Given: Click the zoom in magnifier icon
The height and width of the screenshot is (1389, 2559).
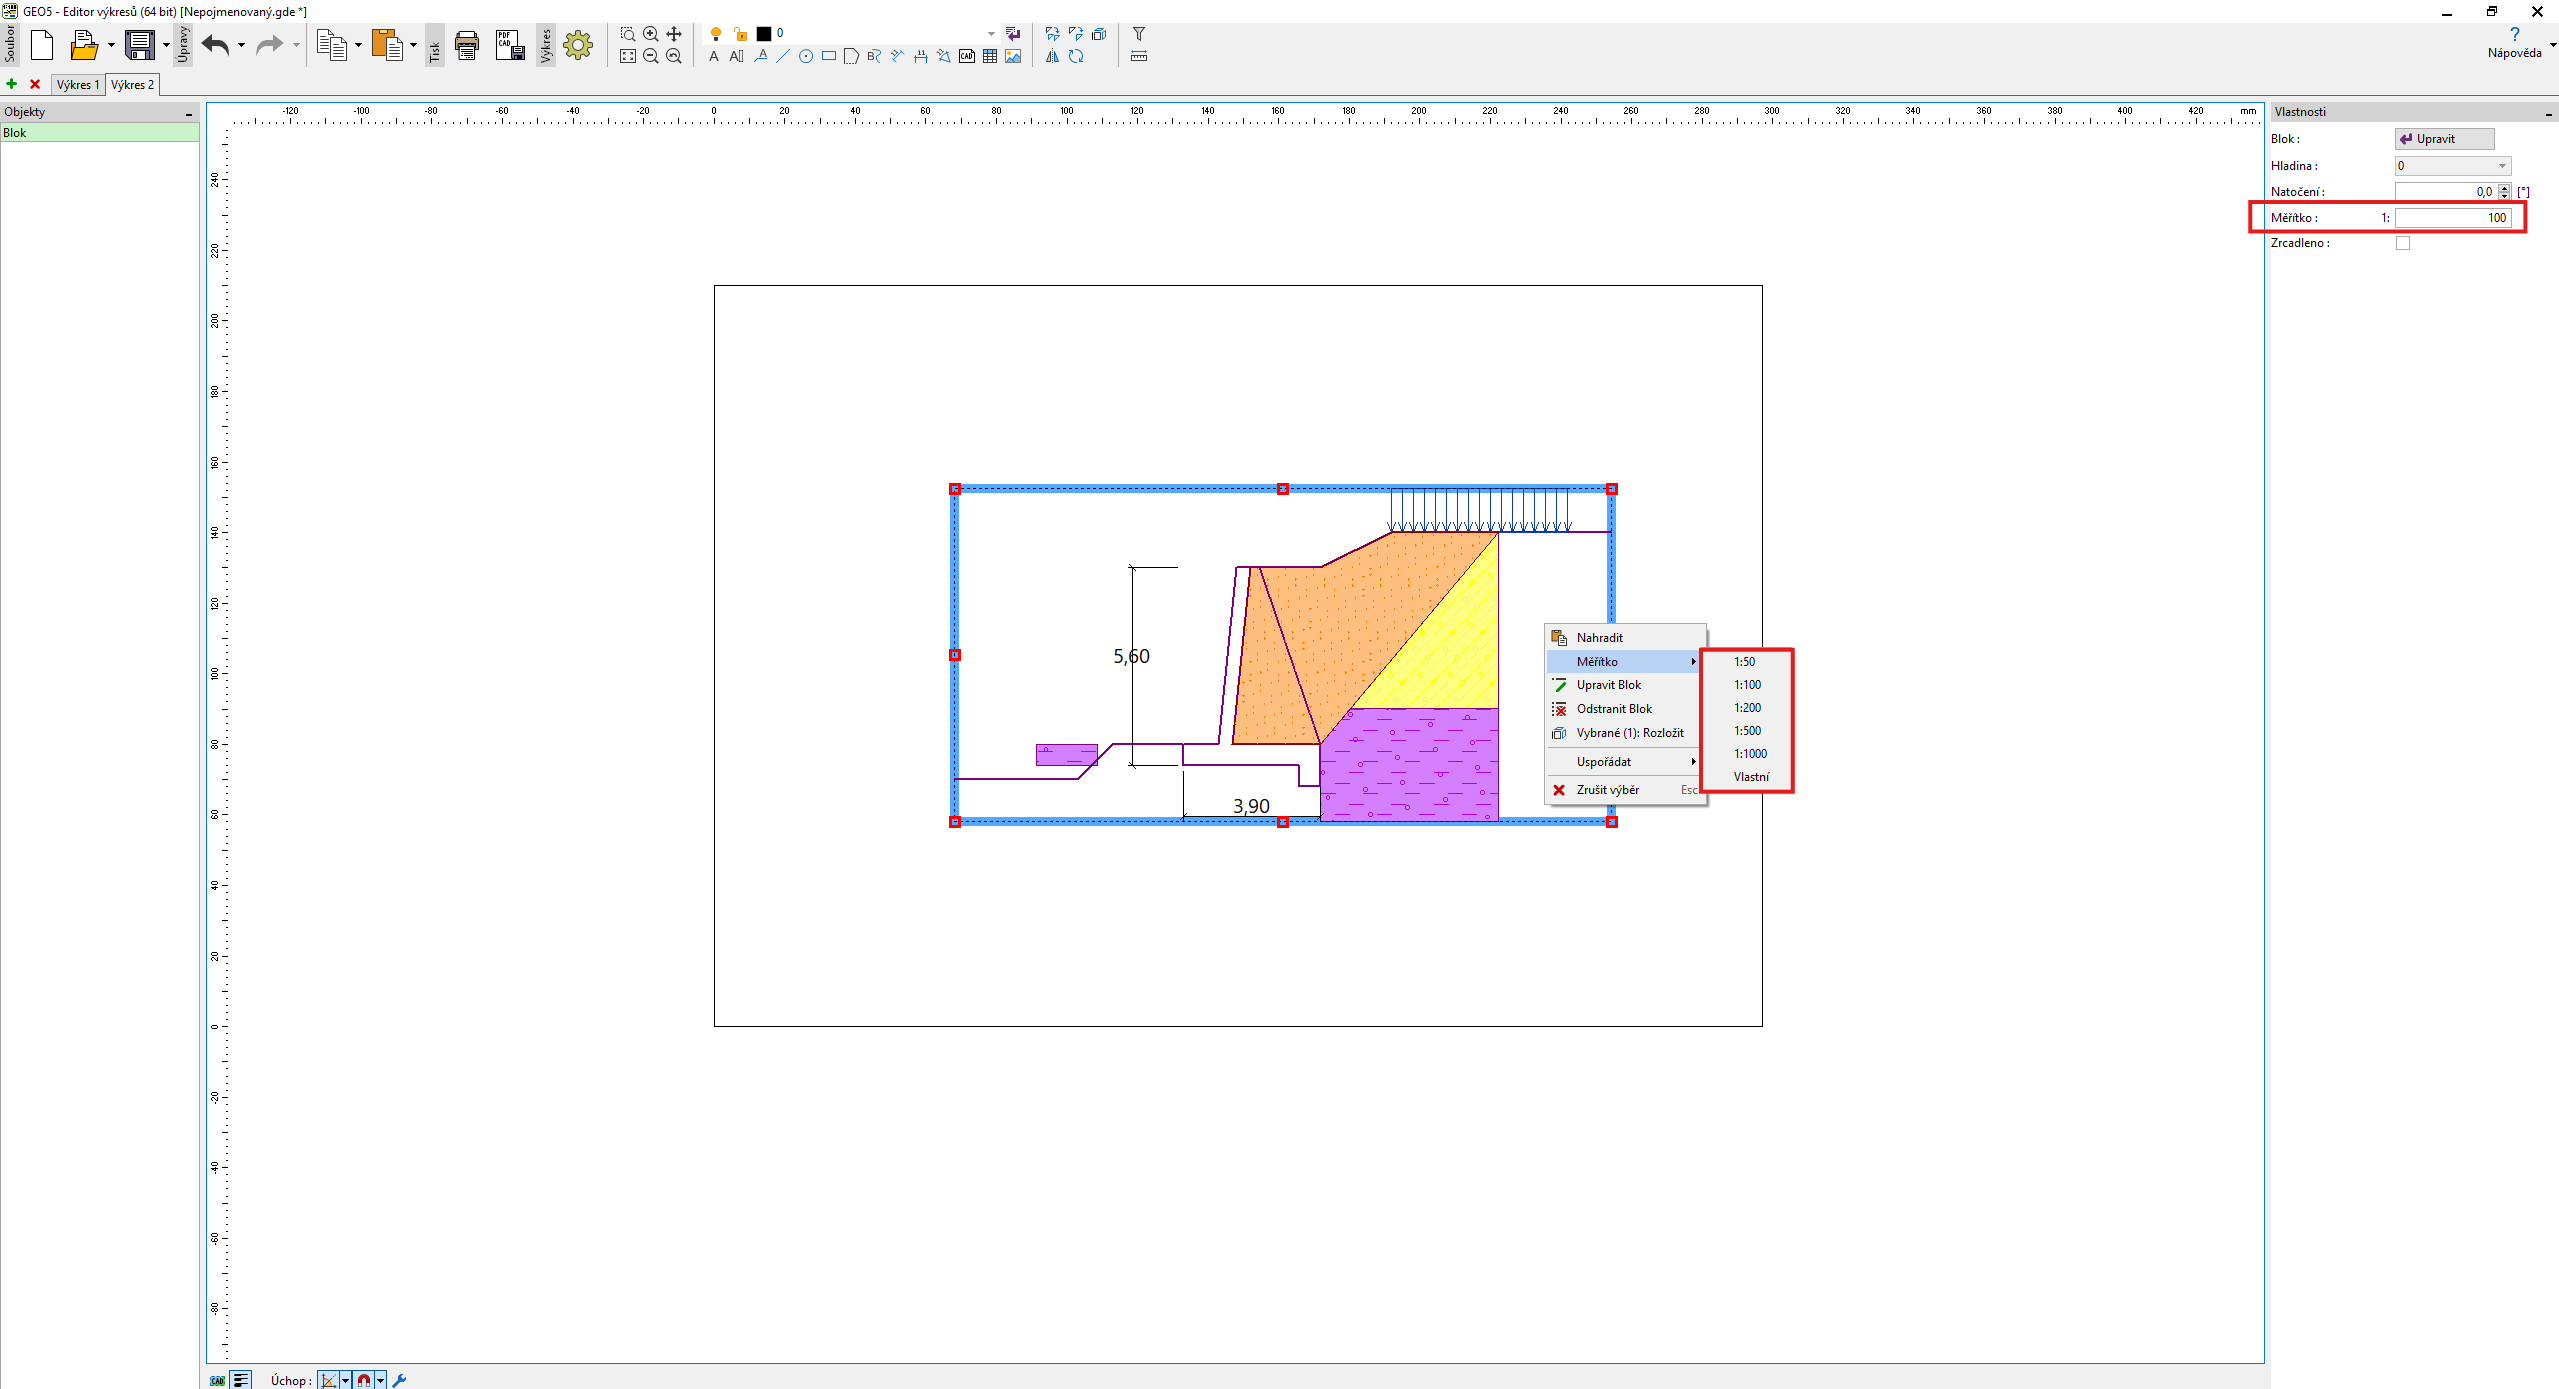Looking at the screenshot, I should 651,34.
